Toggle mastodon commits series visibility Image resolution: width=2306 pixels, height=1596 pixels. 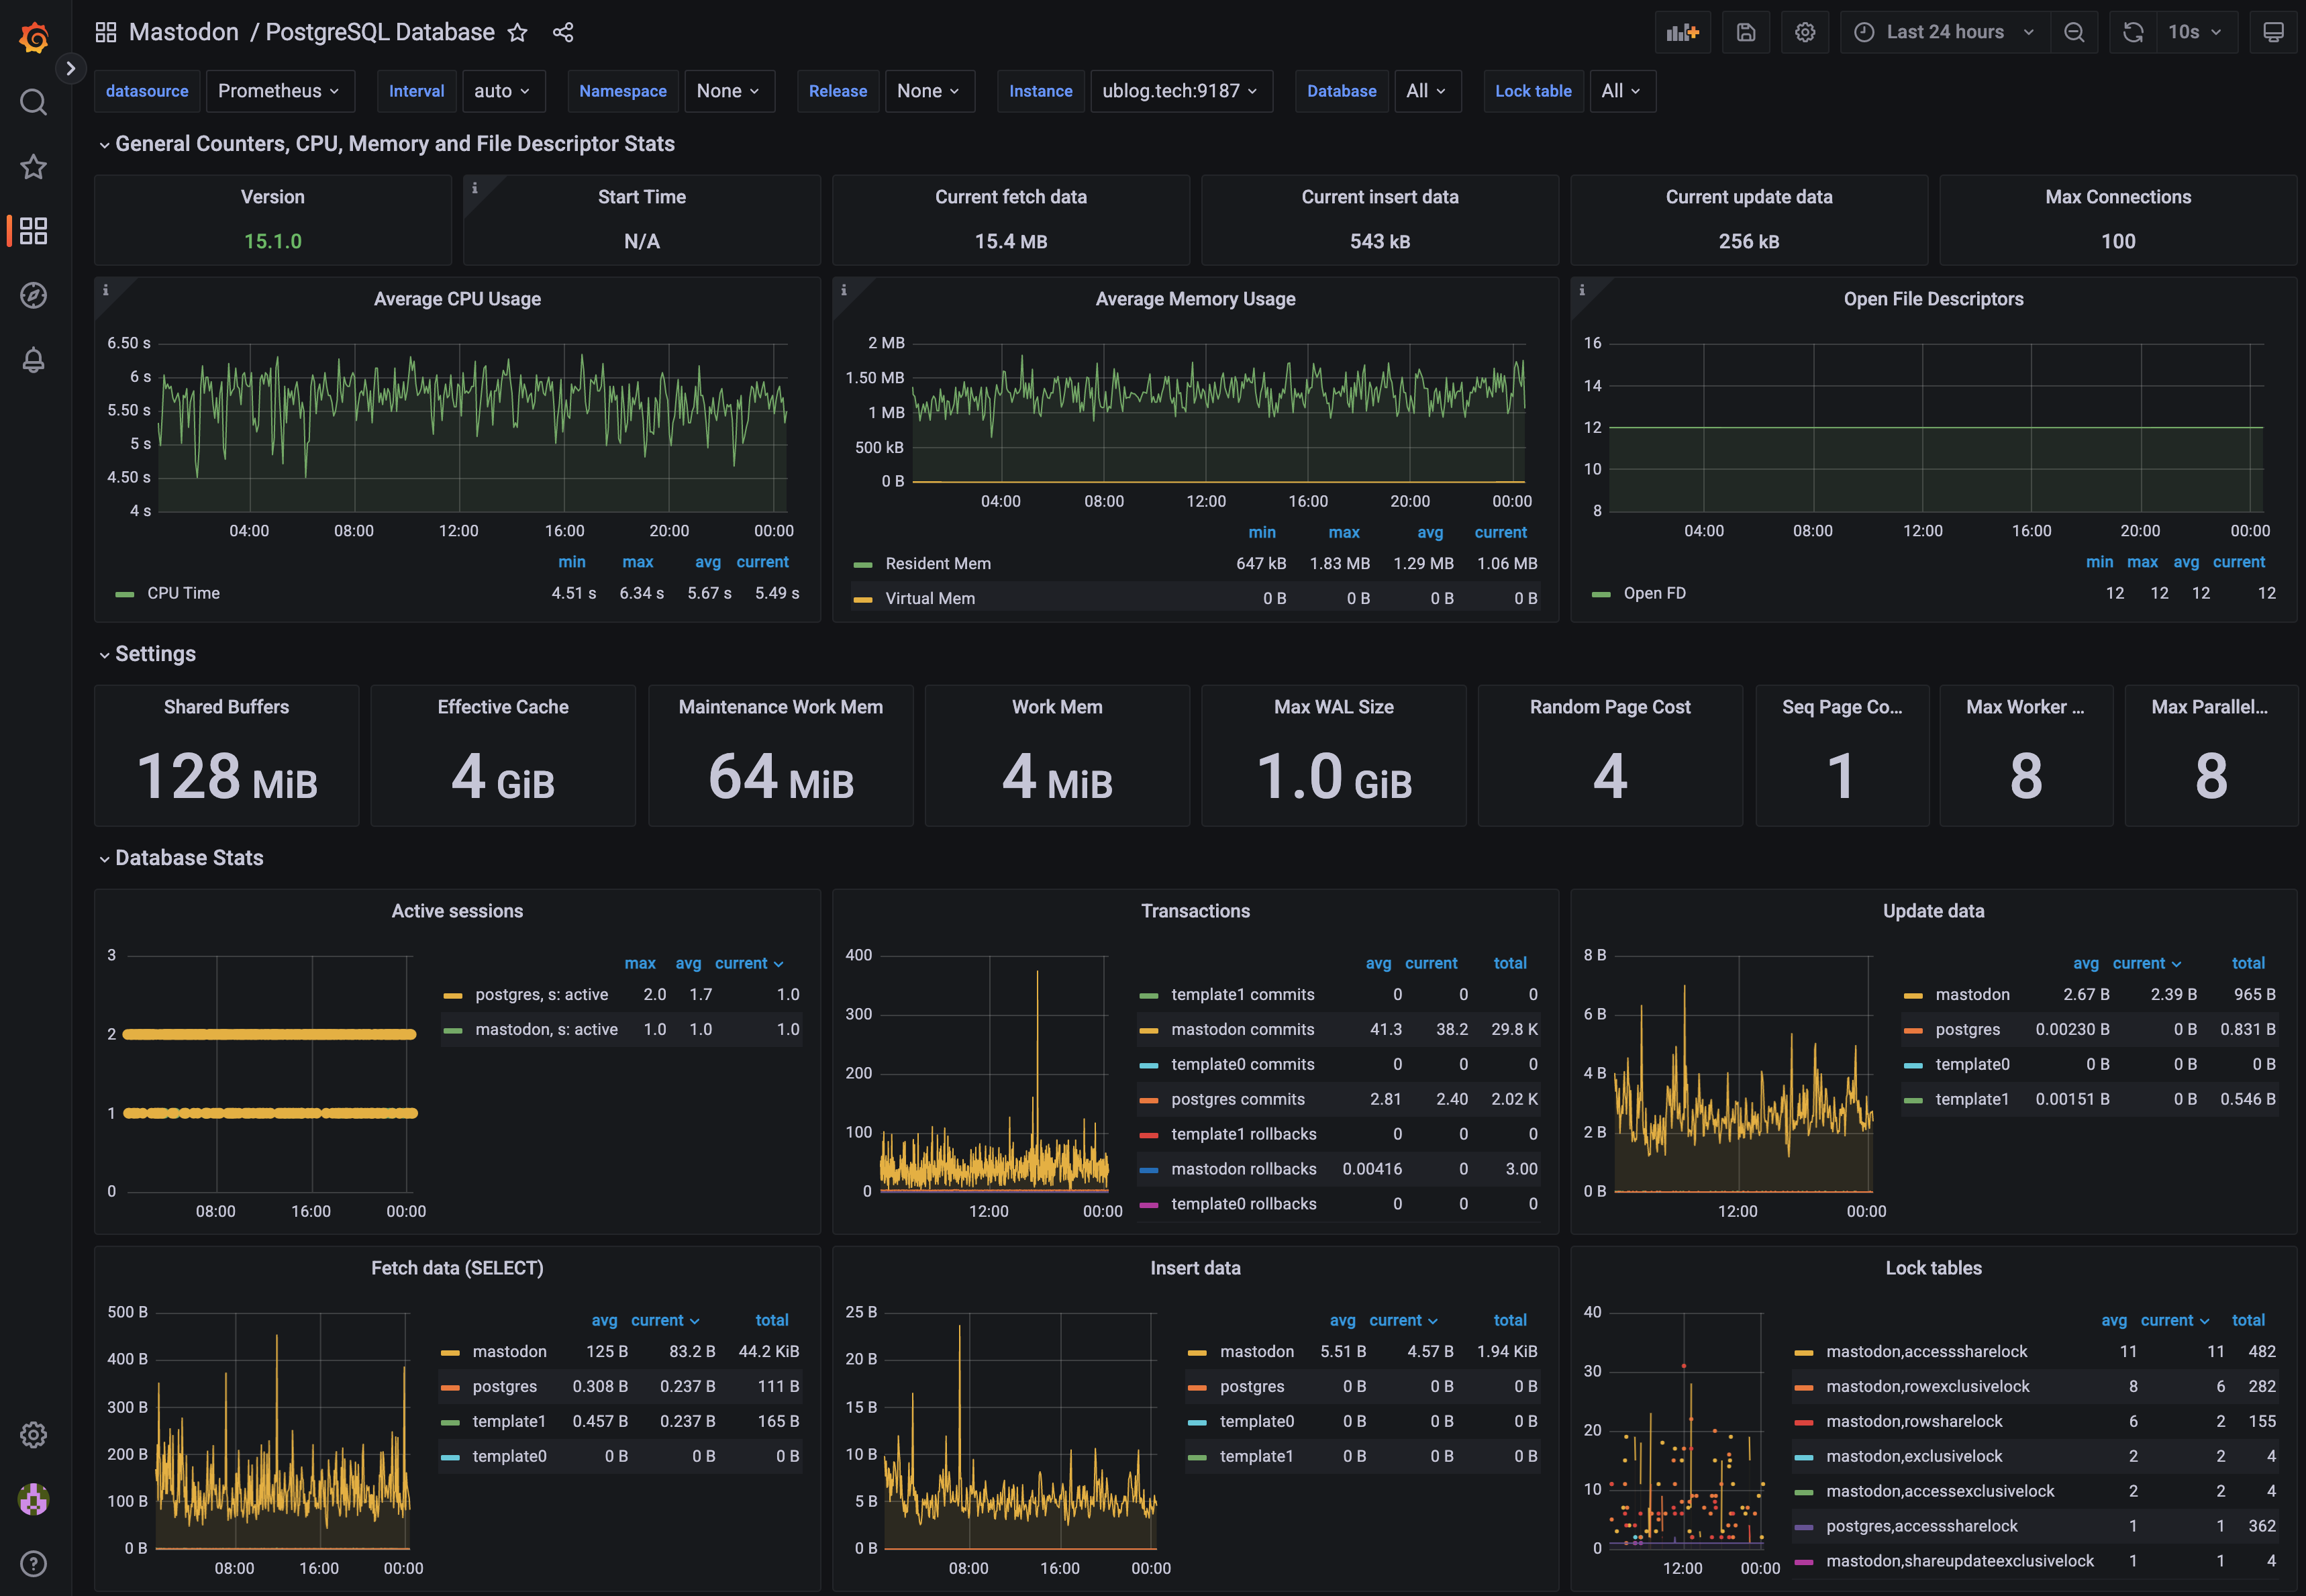tap(1242, 1029)
